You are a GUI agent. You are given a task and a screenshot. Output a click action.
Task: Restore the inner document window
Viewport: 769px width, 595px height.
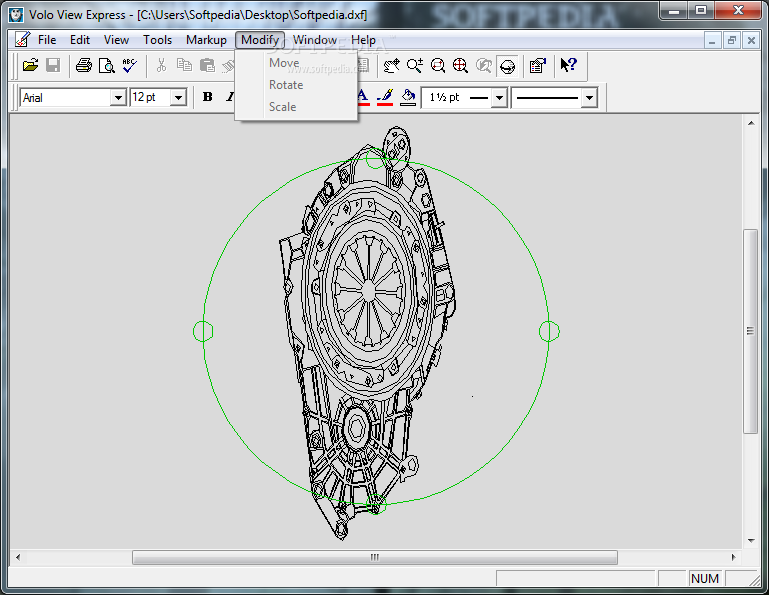(x=732, y=40)
